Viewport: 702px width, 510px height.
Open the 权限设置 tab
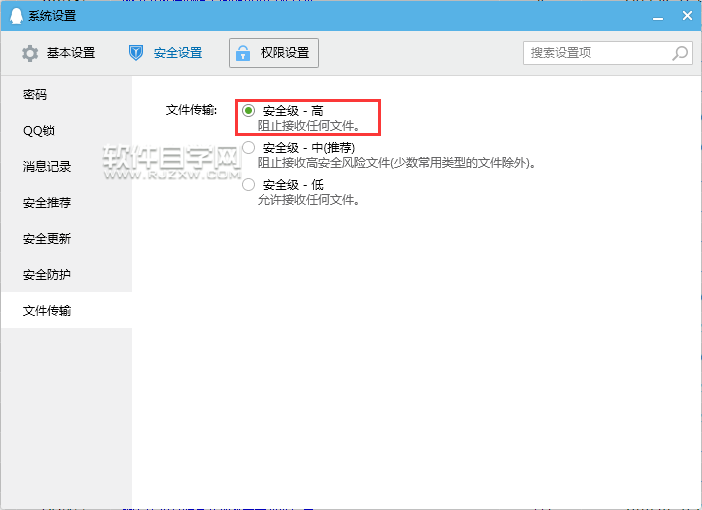pyautogui.click(x=274, y=53)
